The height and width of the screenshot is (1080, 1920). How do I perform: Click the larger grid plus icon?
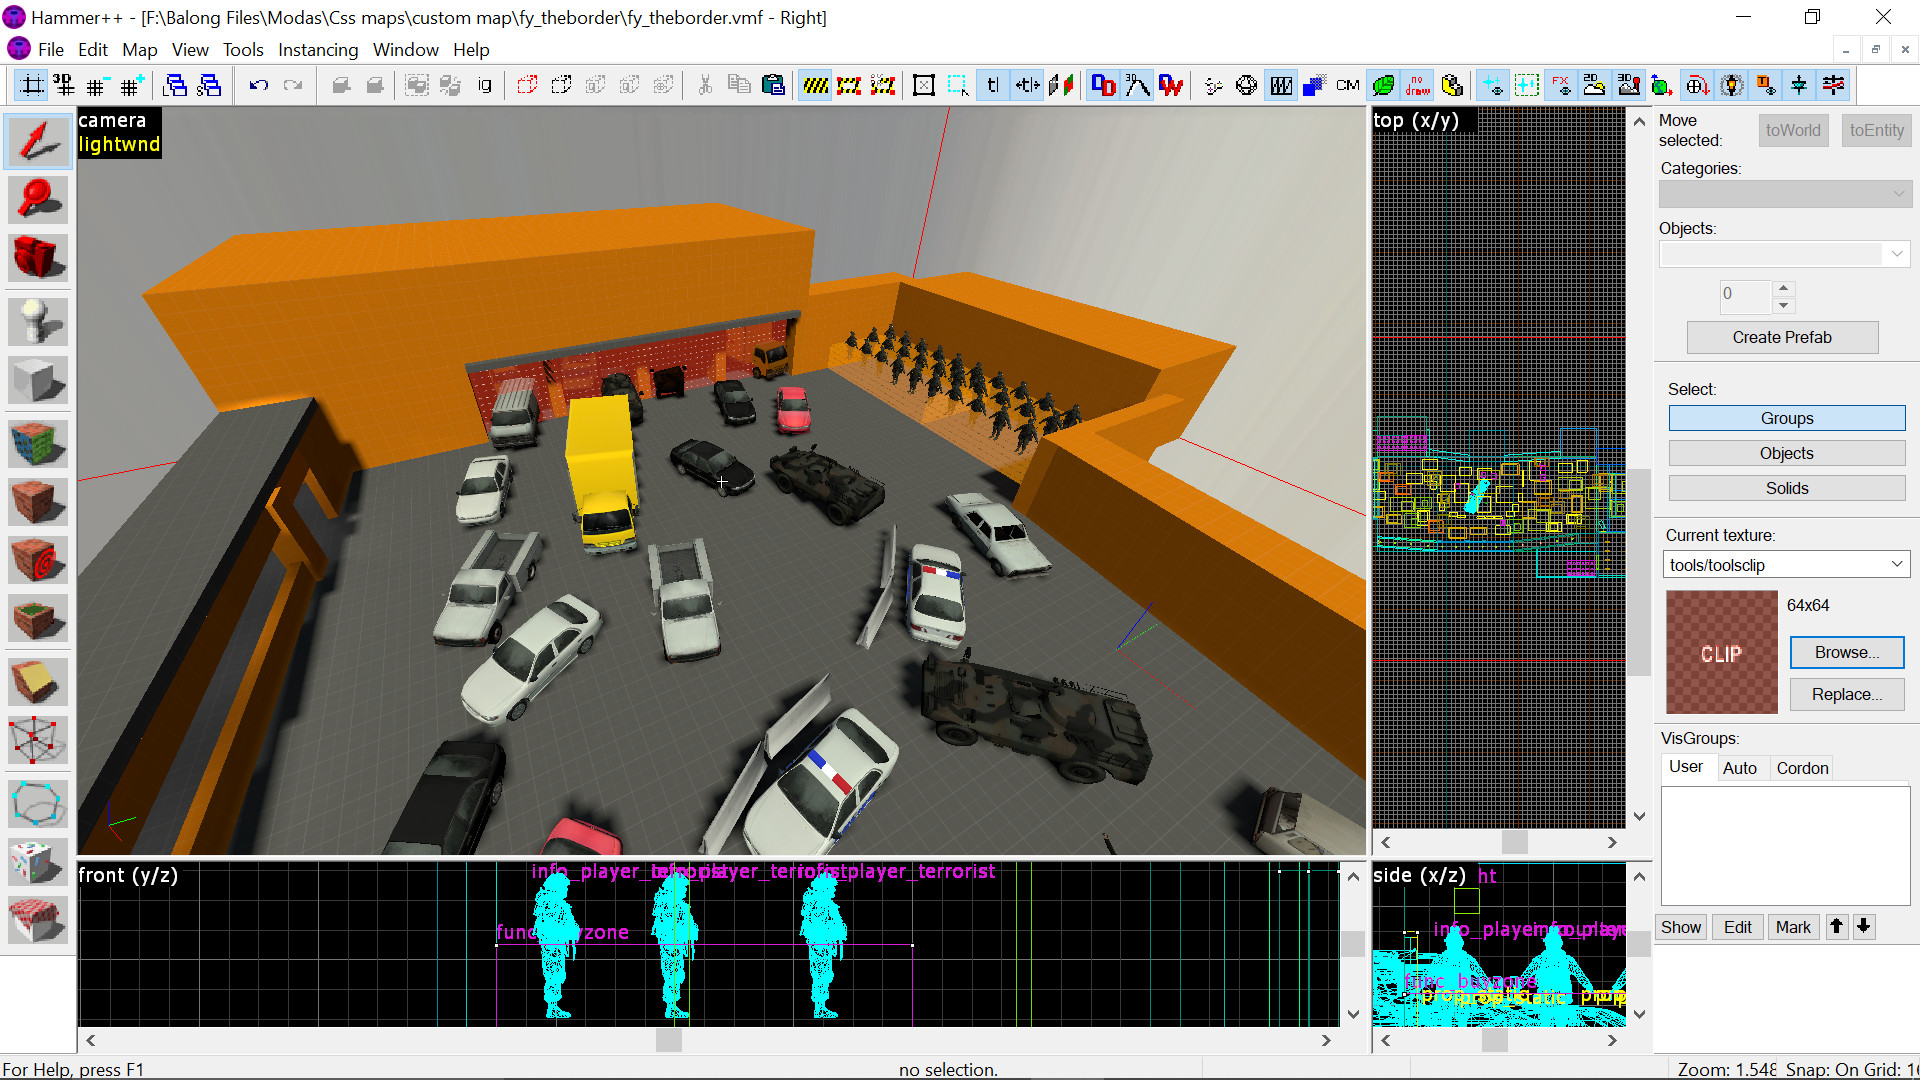tap(132, 86)
